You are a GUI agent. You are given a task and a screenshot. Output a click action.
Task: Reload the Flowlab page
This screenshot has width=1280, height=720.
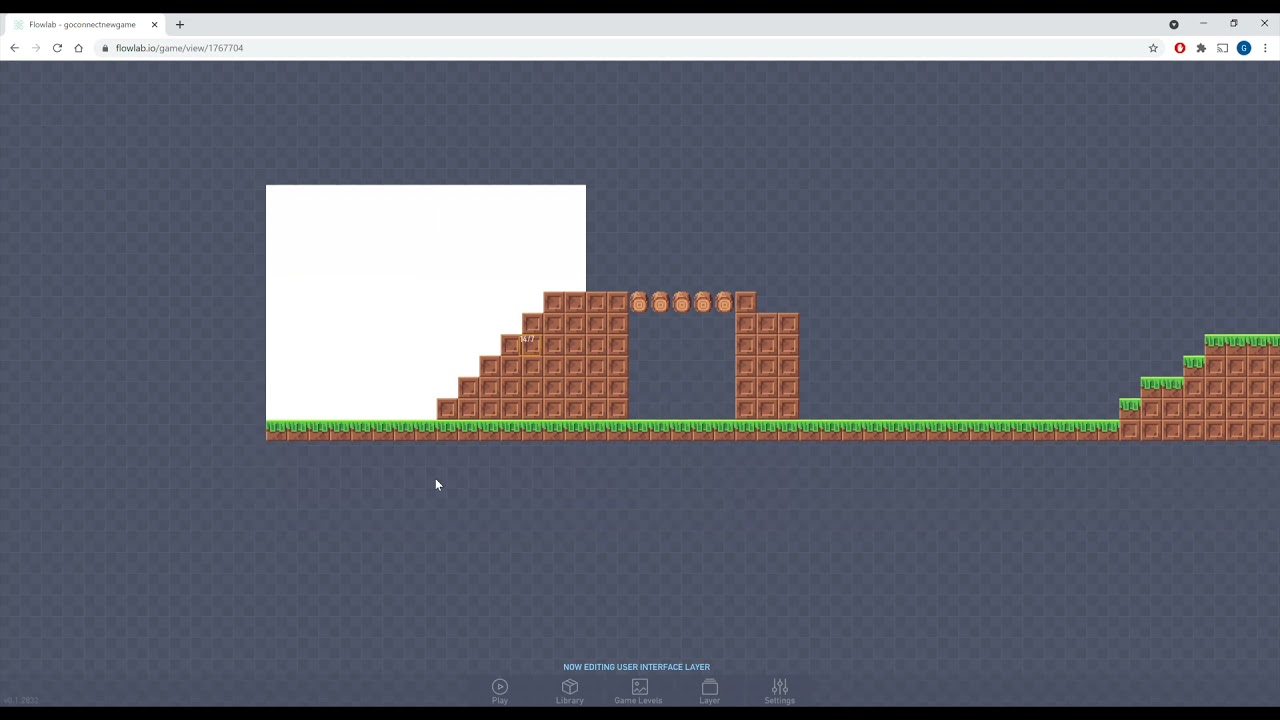[57, 48]
